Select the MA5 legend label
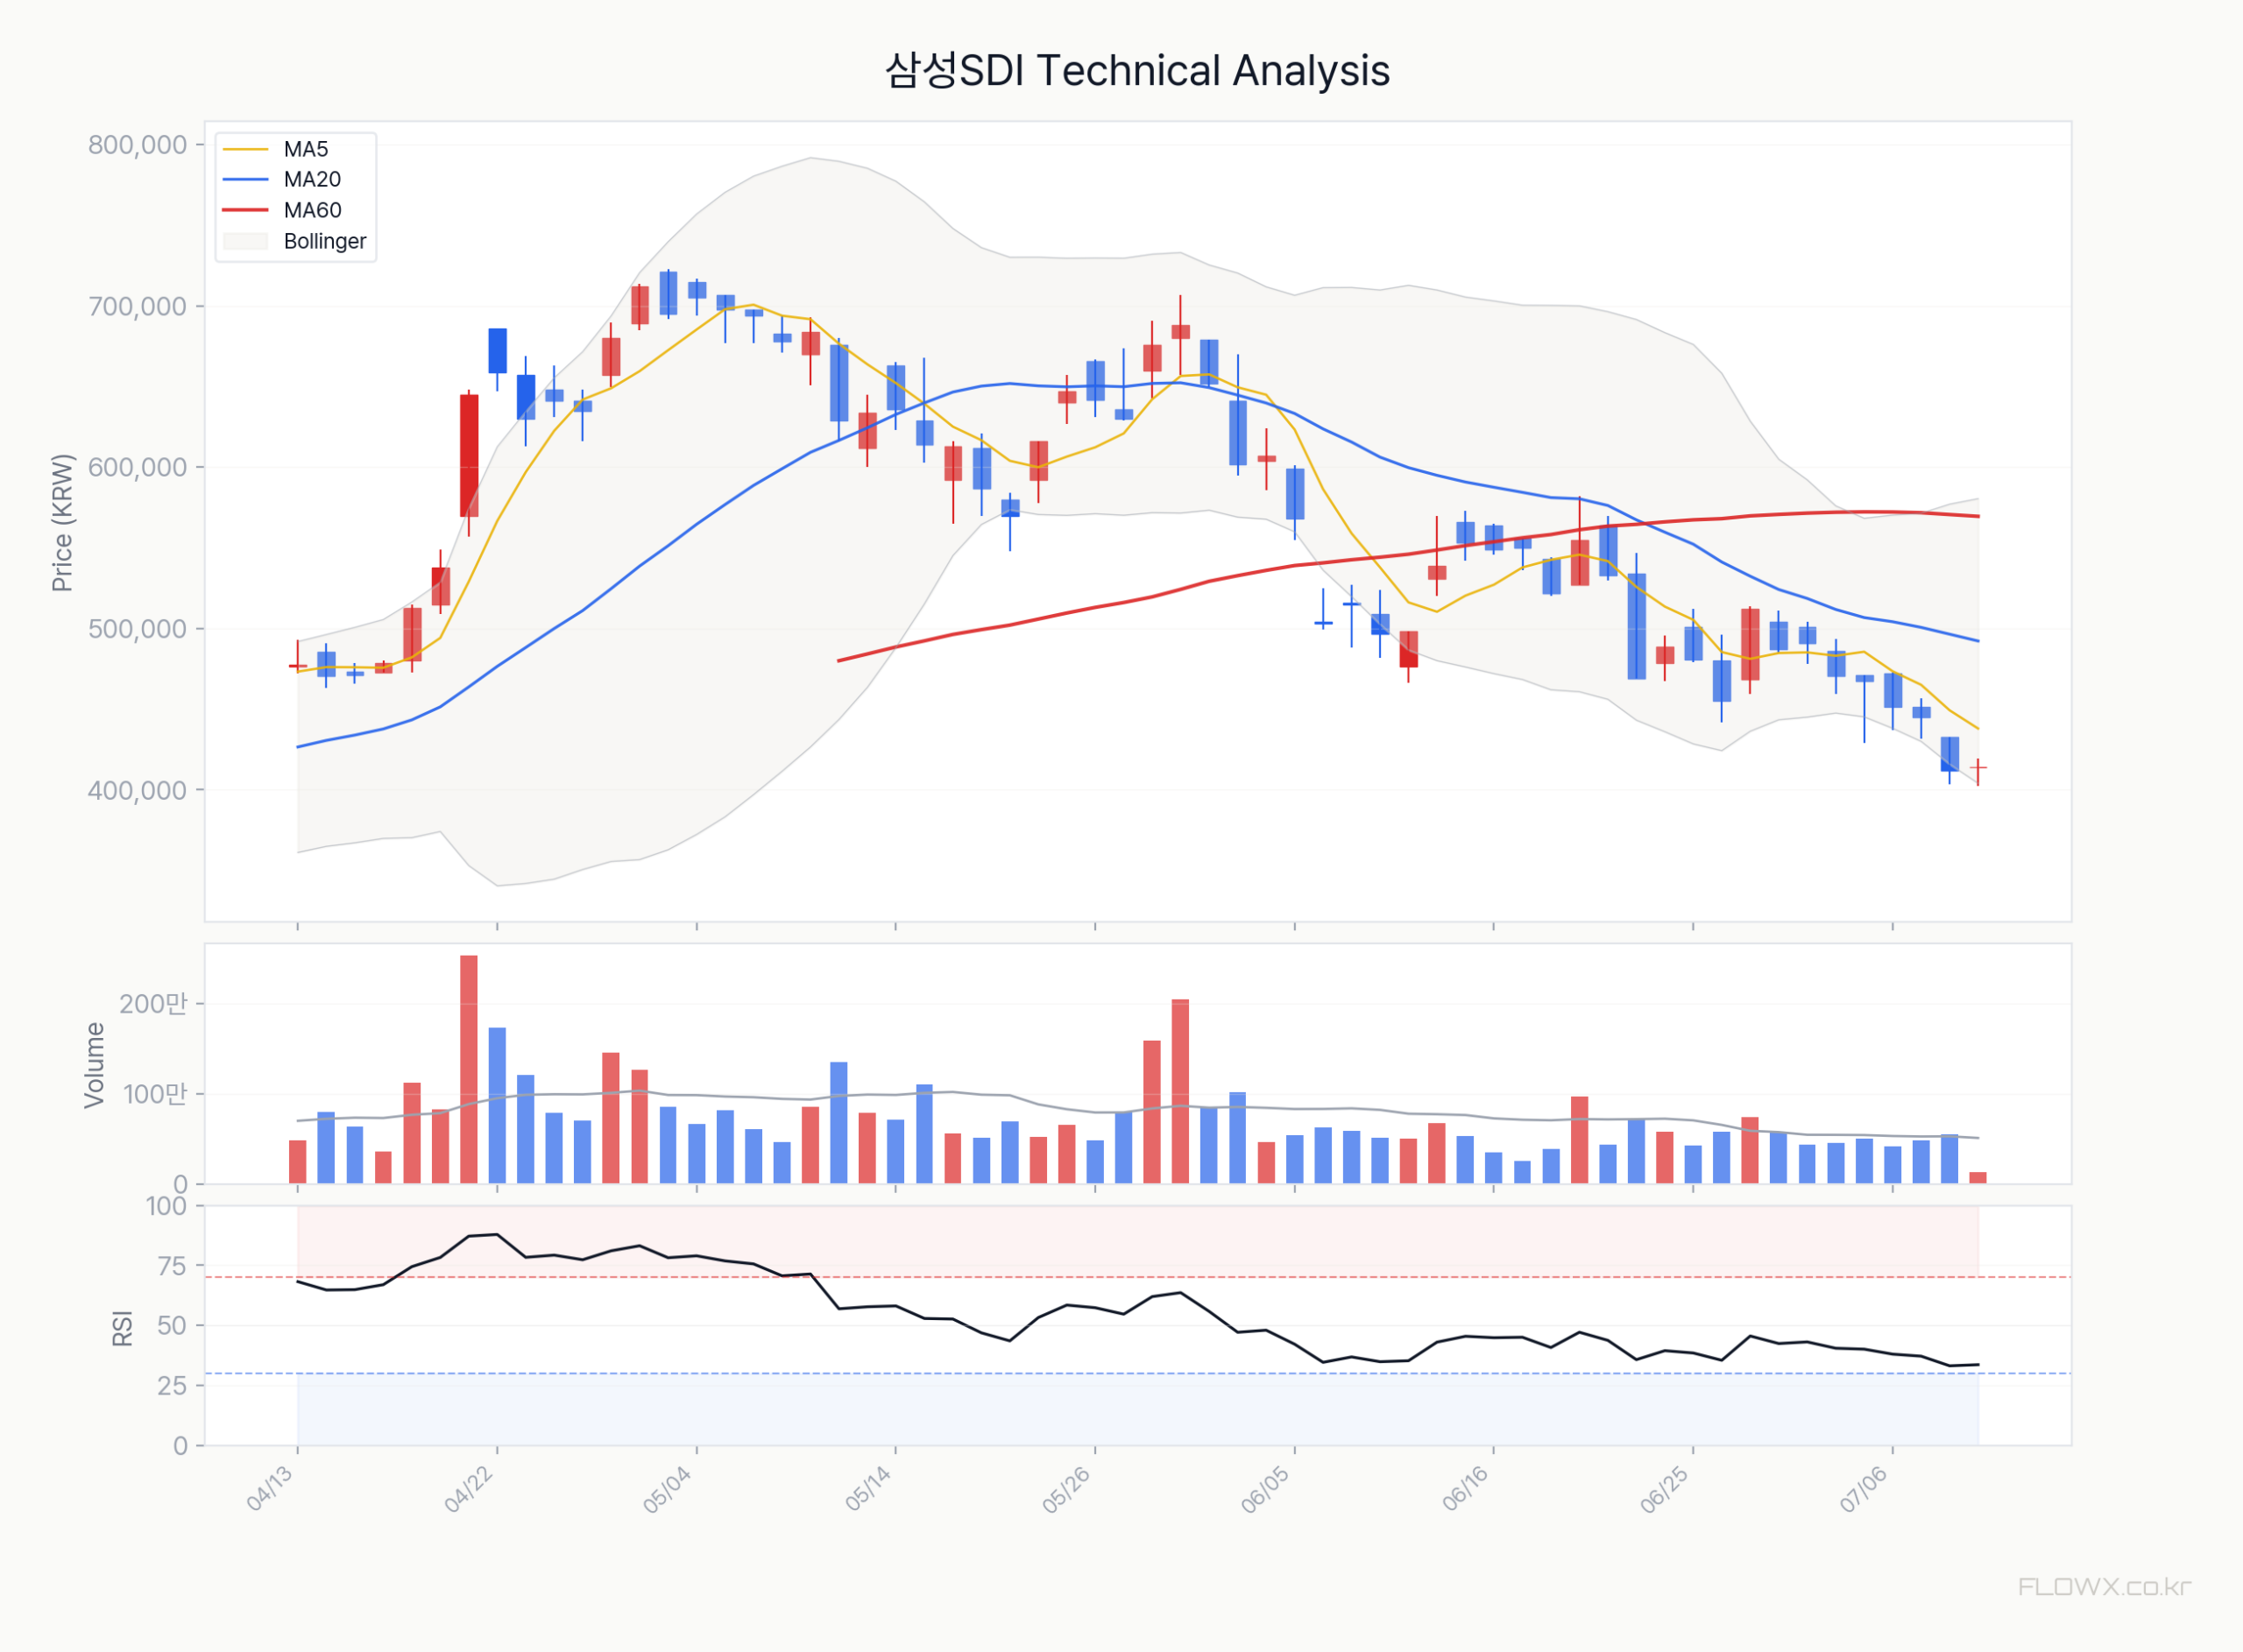This screenshot has width=2243, height=1652. coord(305,149)
